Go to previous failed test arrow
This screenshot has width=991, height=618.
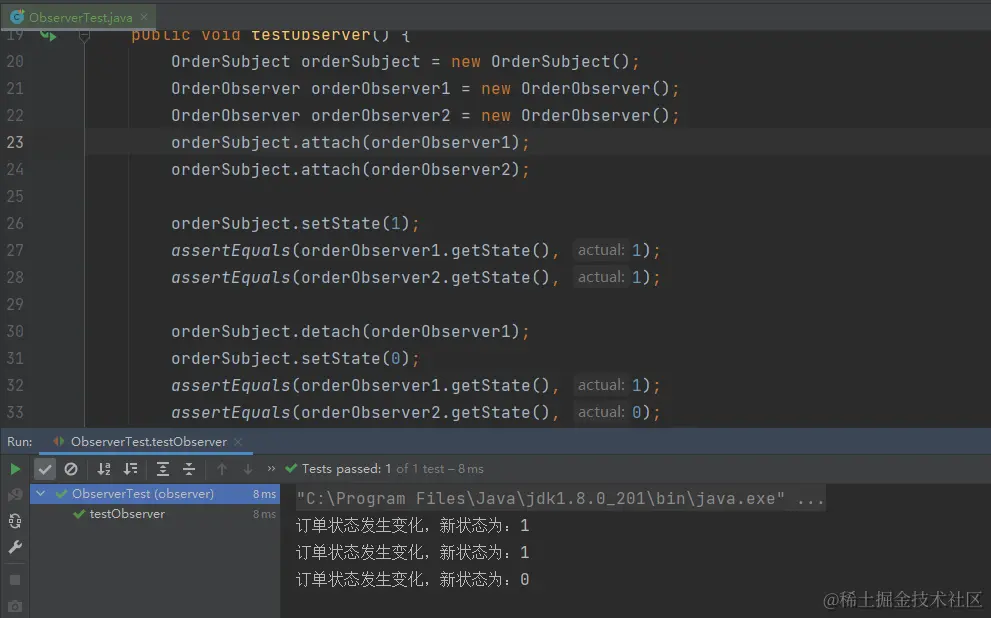[x=222, y=469]
